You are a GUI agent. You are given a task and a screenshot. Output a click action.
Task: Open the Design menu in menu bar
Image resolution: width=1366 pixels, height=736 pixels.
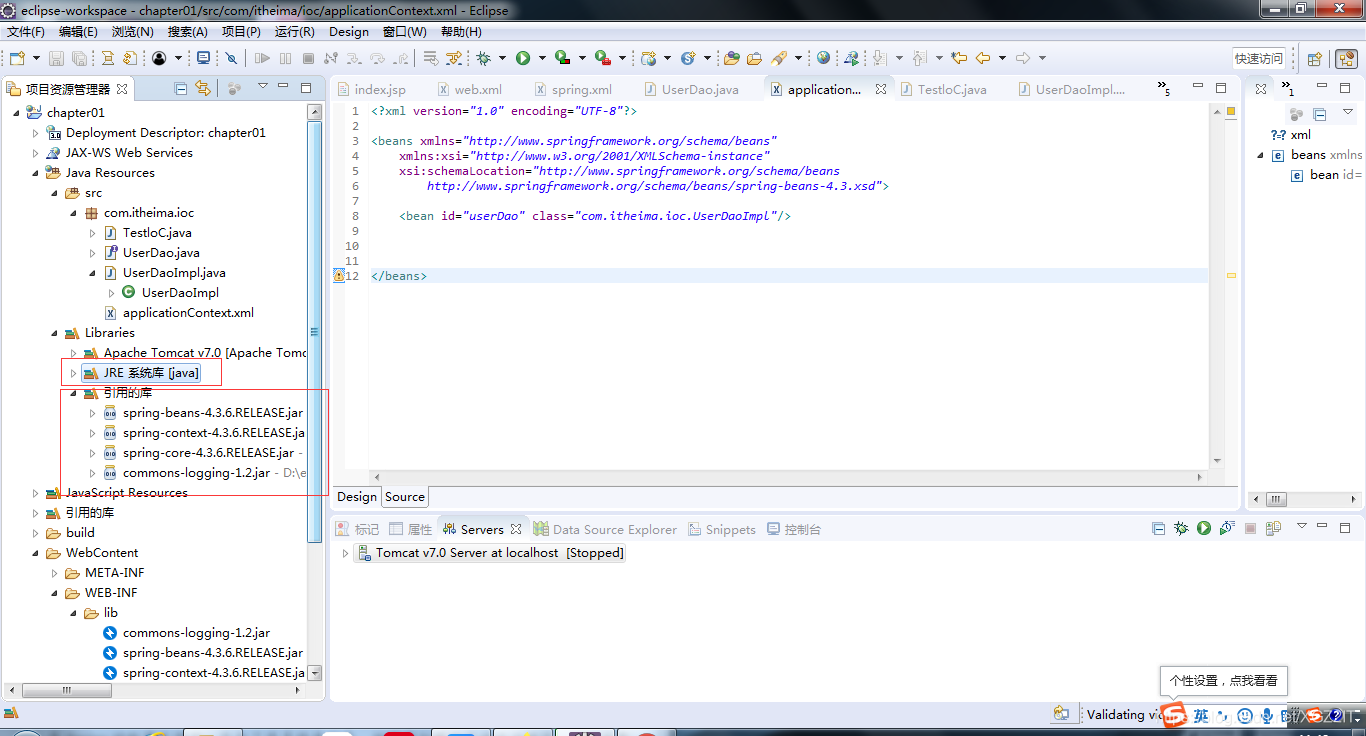pyautogui.click(x=349, y=32)
